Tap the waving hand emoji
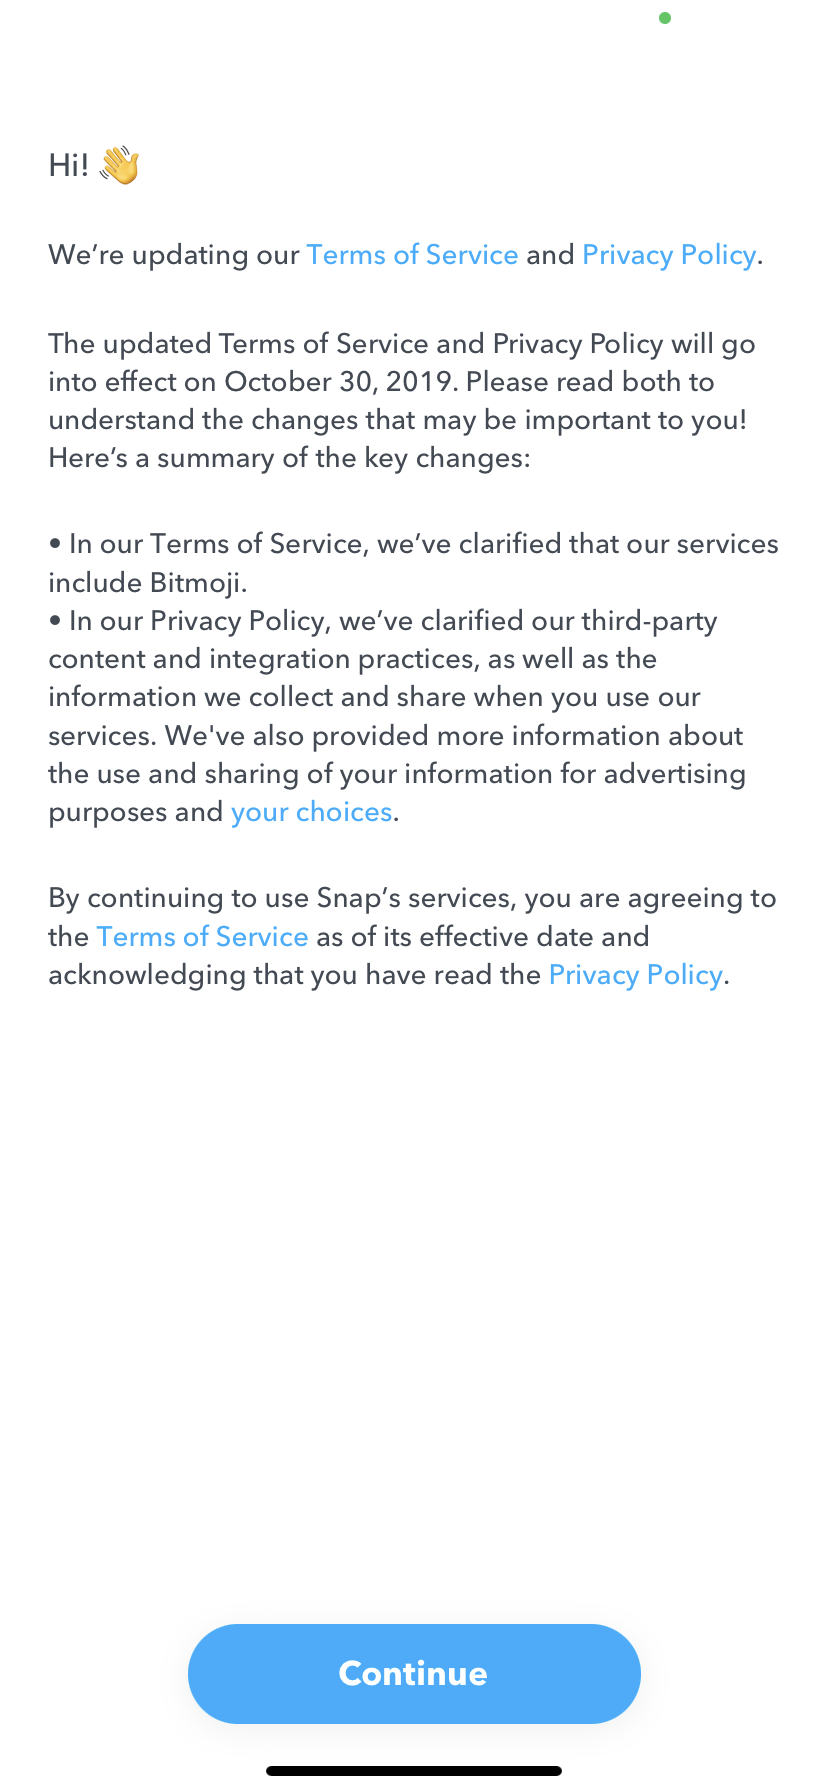The width and height of the screenshot is (828, 1792). click(119, 165)
